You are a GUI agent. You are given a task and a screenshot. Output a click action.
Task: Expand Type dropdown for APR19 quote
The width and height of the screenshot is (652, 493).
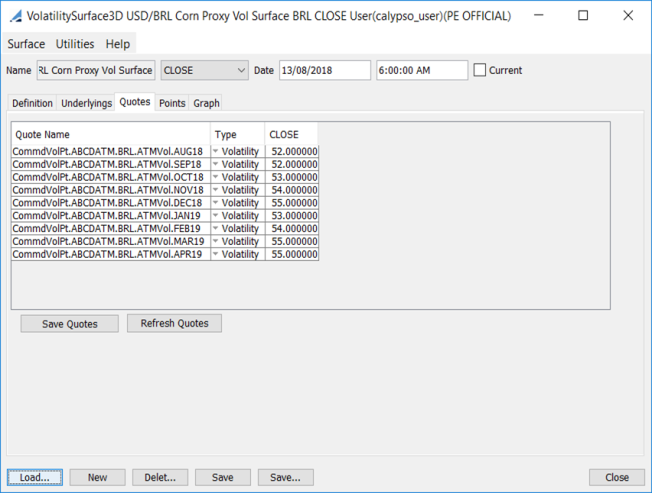[x=215, y=254]
